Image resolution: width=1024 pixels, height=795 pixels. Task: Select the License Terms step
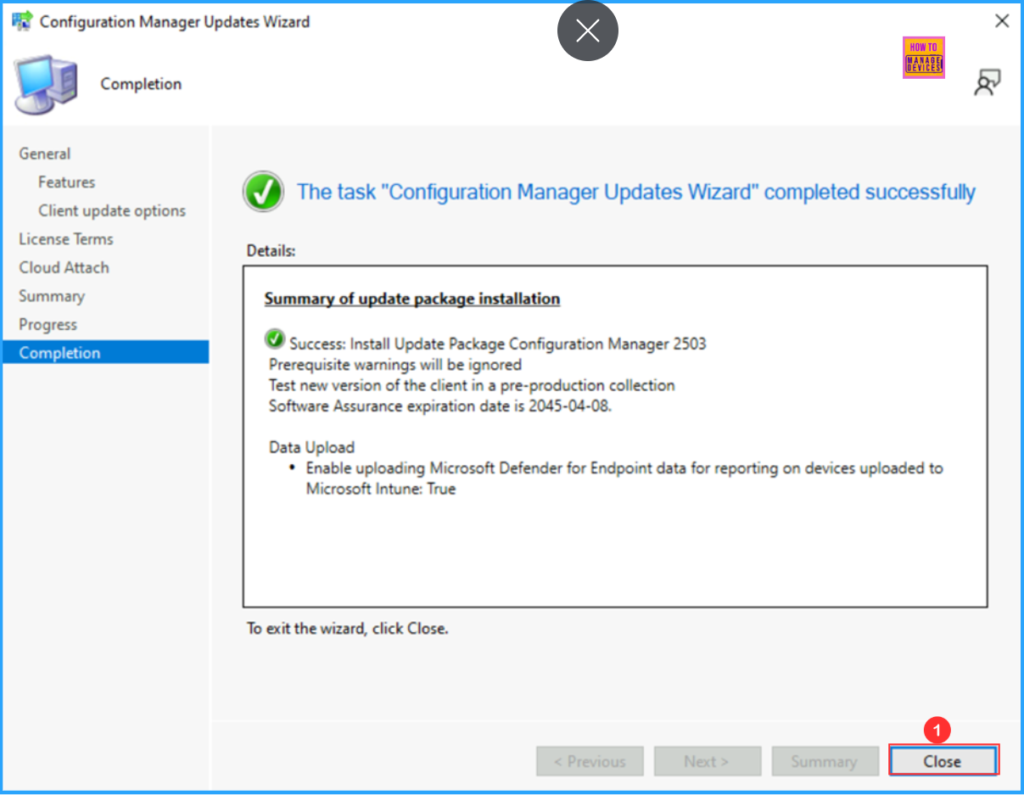click(66, 239)
